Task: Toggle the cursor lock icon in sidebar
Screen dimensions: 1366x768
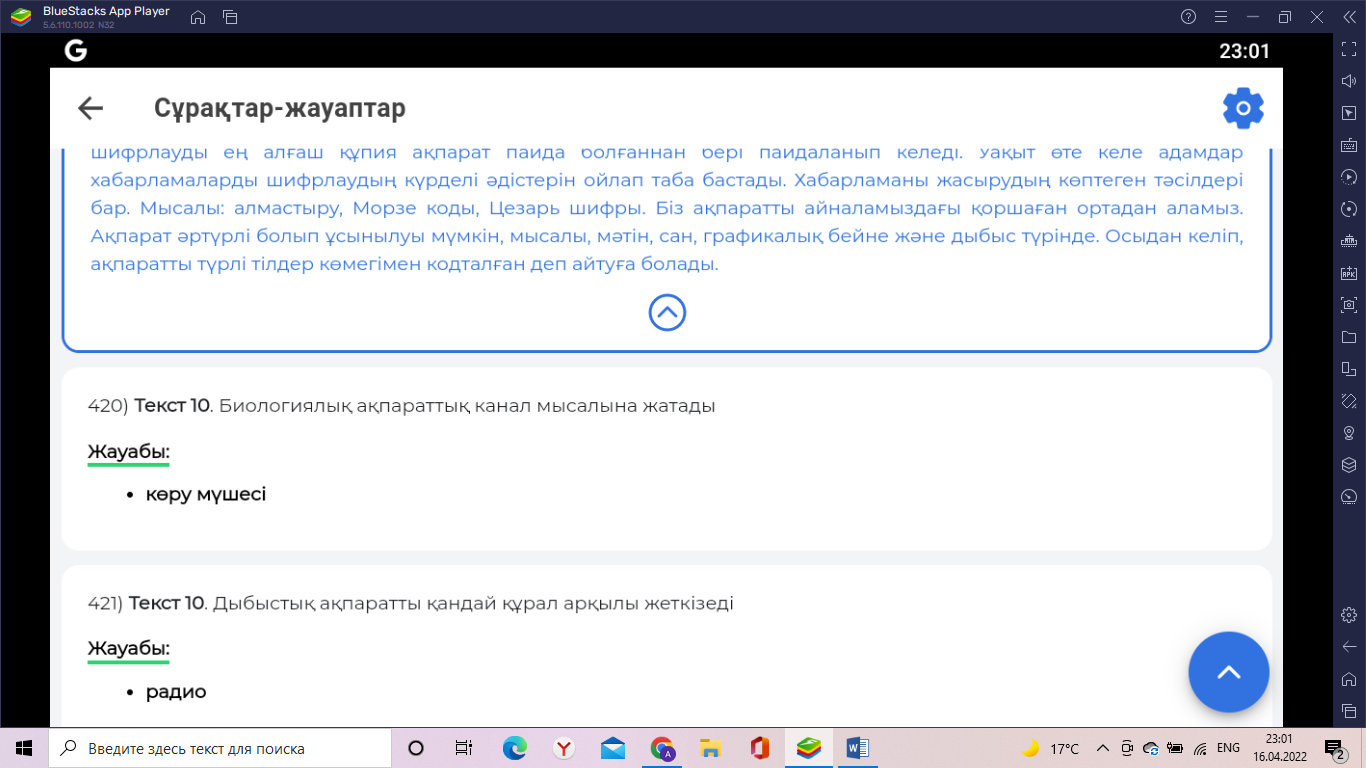Action: (x=1348, y=113)
